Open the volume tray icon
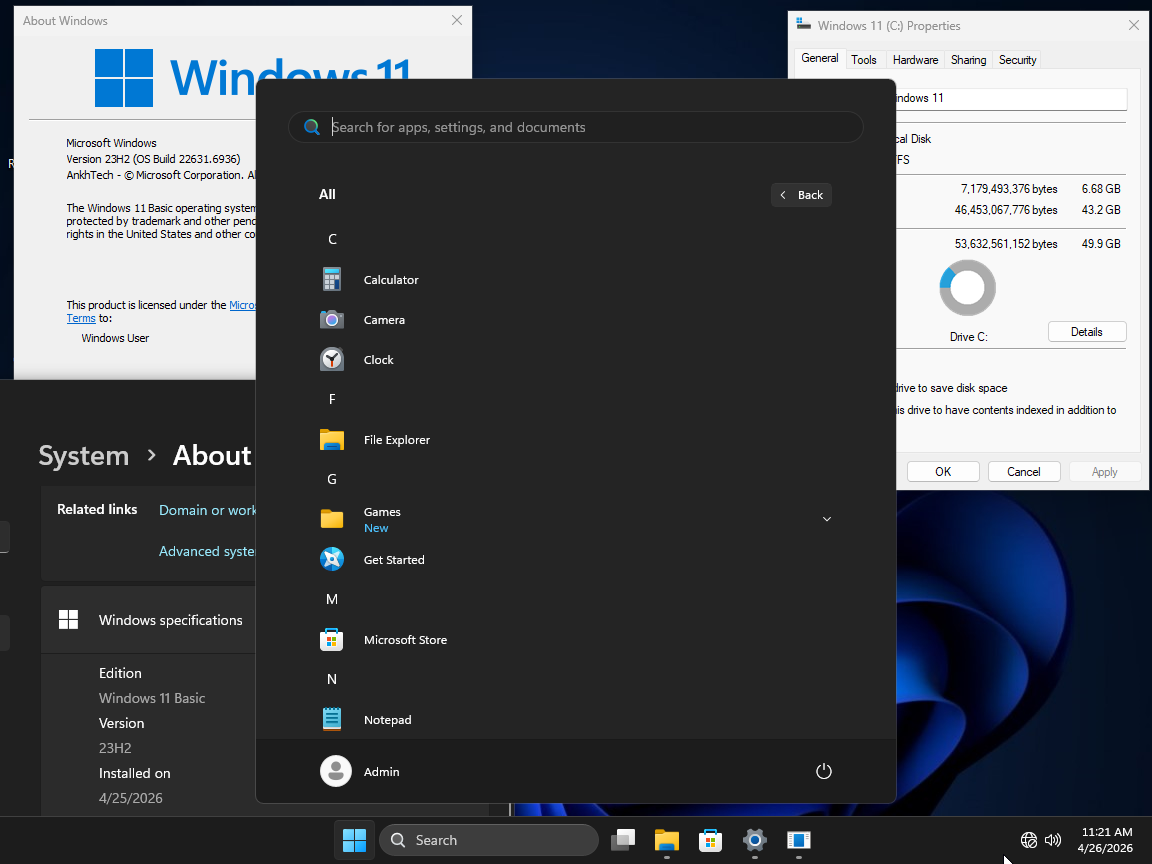This screenshot has width=1152, height=864. [1053, 840]
